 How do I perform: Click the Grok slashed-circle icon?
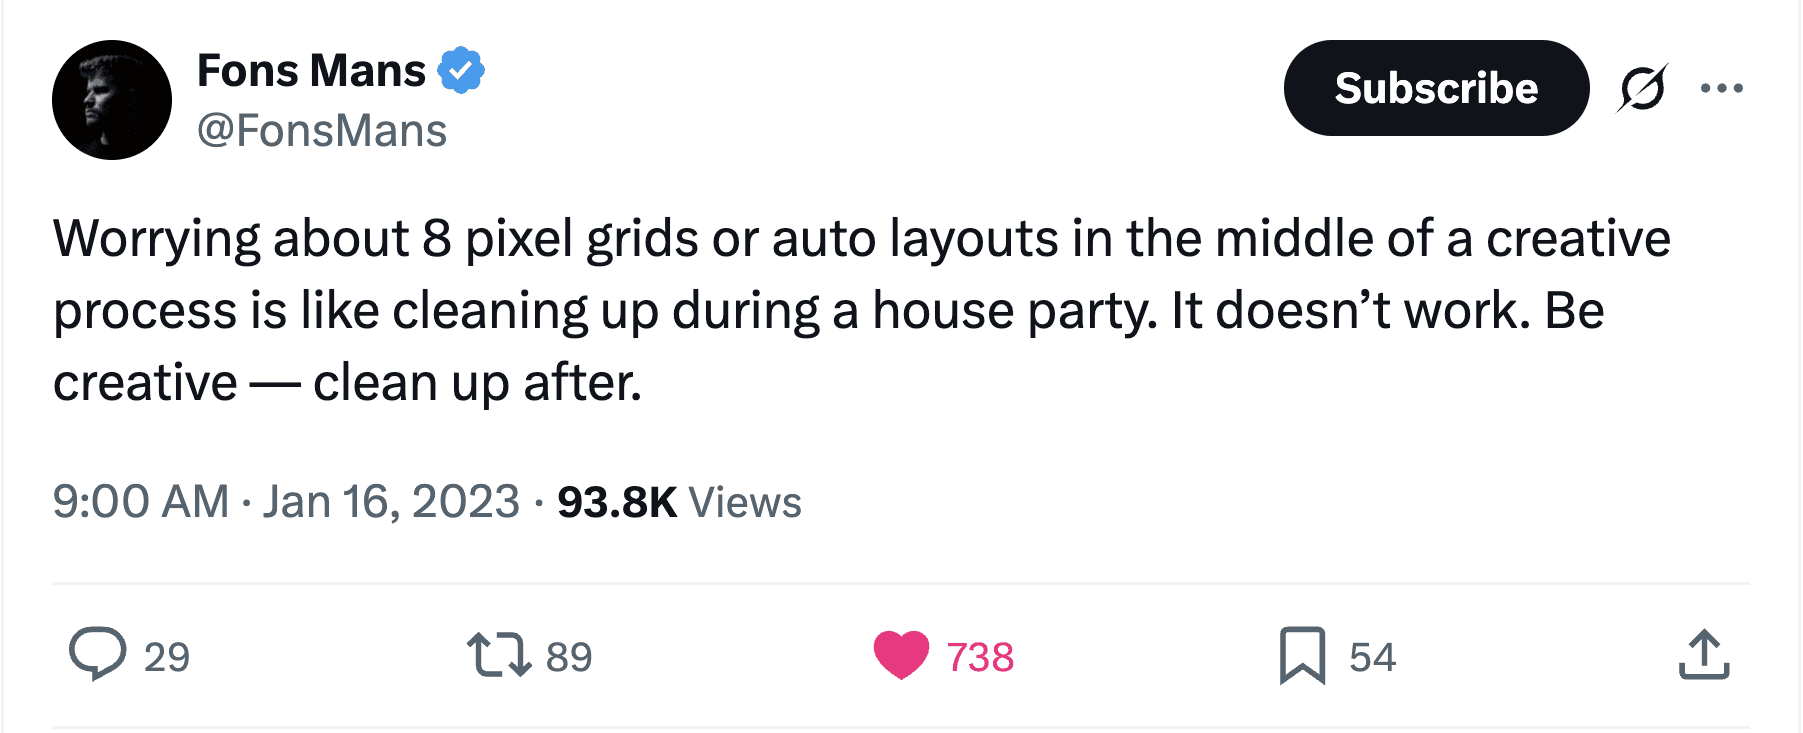(x=1642, y=88)
